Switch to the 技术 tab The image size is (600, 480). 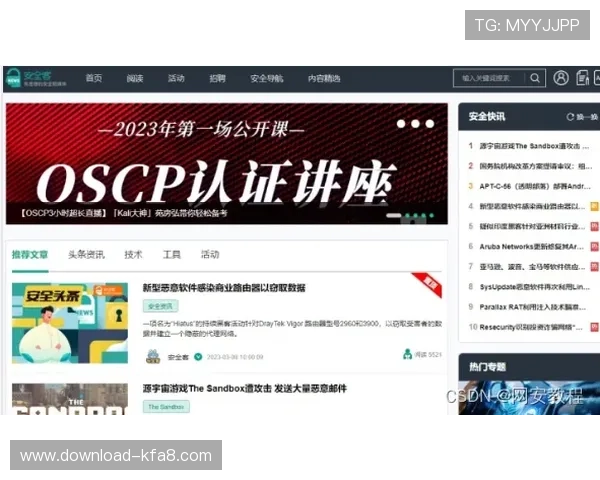[x=133, y=255]
